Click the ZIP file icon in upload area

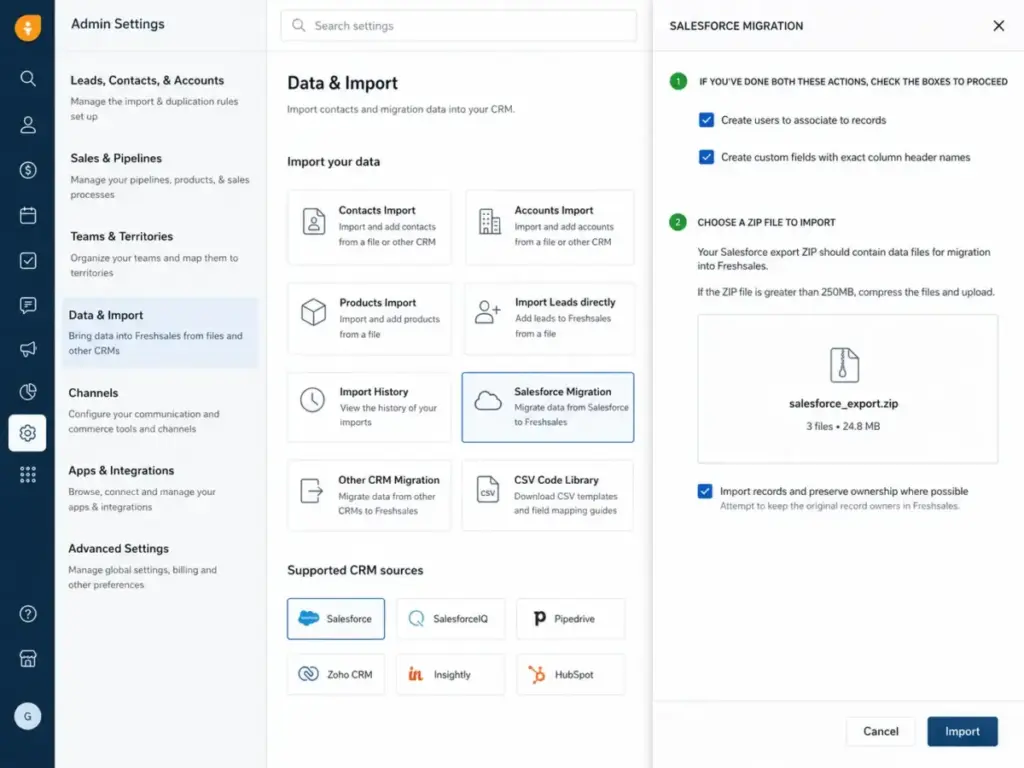tap(844, 365)
